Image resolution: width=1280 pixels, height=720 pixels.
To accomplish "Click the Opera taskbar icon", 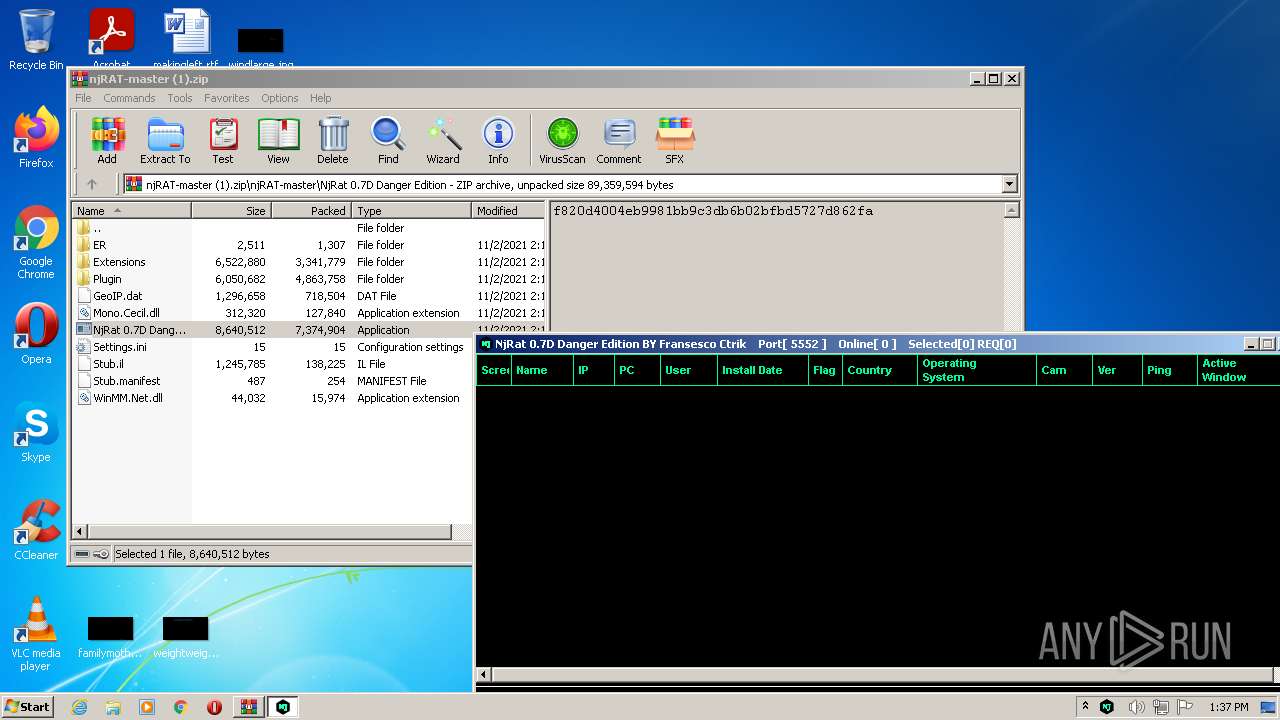I will pos(214,707).
